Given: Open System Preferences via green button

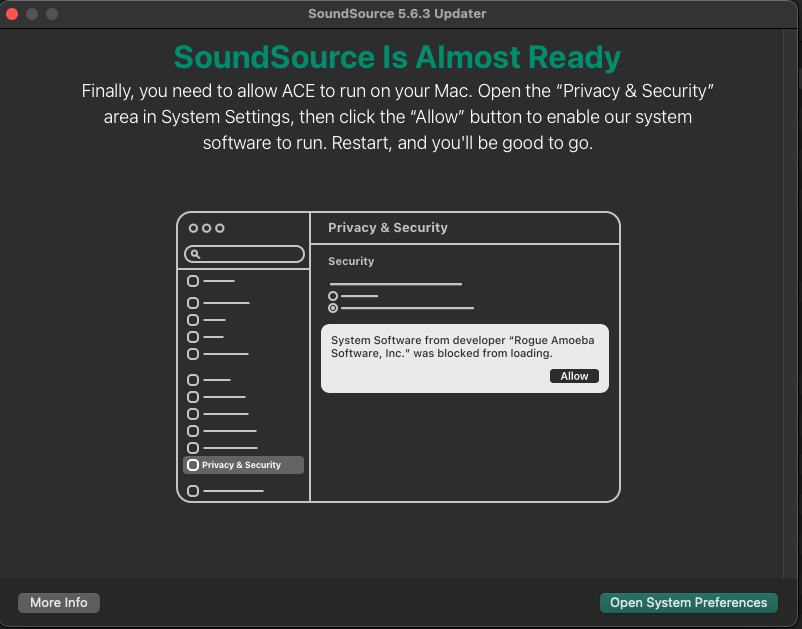Looking at the screenshot, I should click(688, 602).
